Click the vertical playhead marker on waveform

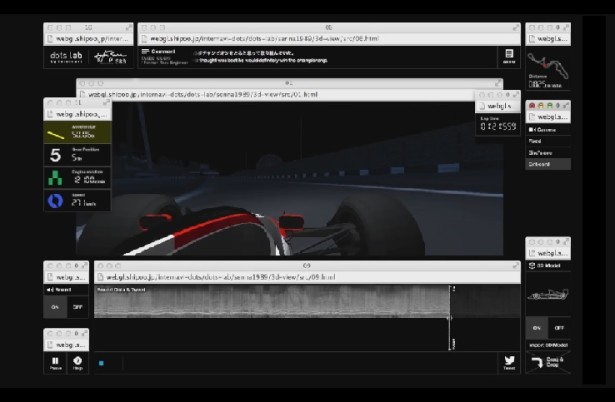pyautogui.click(x=450, y=318)
